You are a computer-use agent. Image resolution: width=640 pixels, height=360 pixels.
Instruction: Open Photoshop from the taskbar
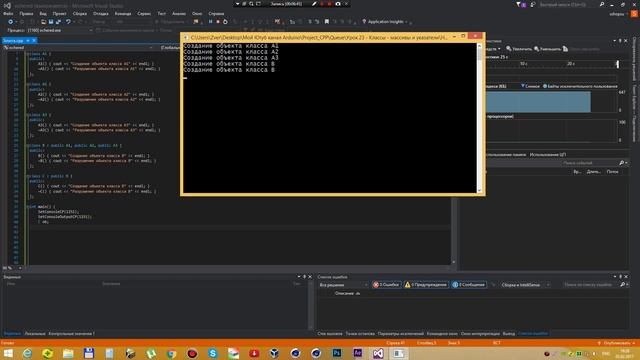click(337, 353)
